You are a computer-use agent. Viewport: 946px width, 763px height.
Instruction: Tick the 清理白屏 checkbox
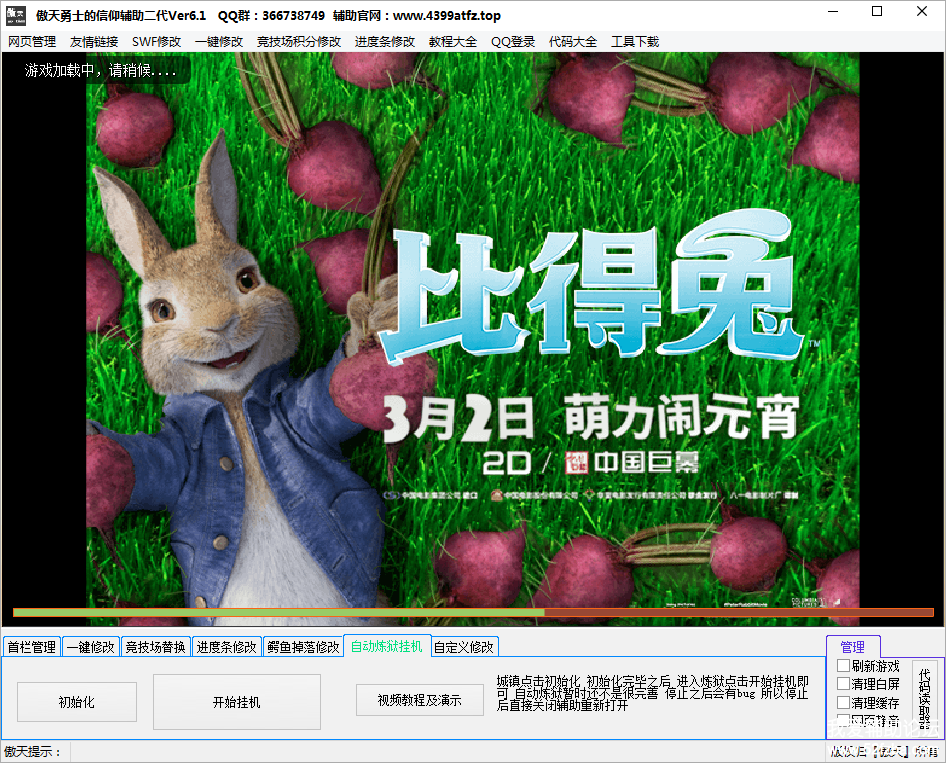(844, 684)
